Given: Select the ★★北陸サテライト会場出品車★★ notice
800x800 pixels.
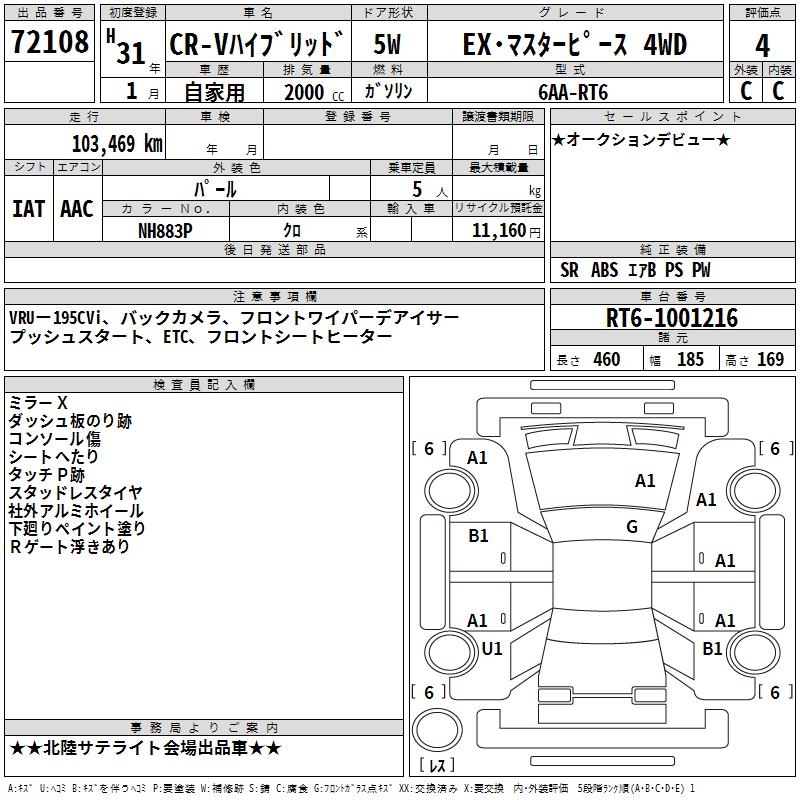Looking at the screenshot, I should [145, 748].
